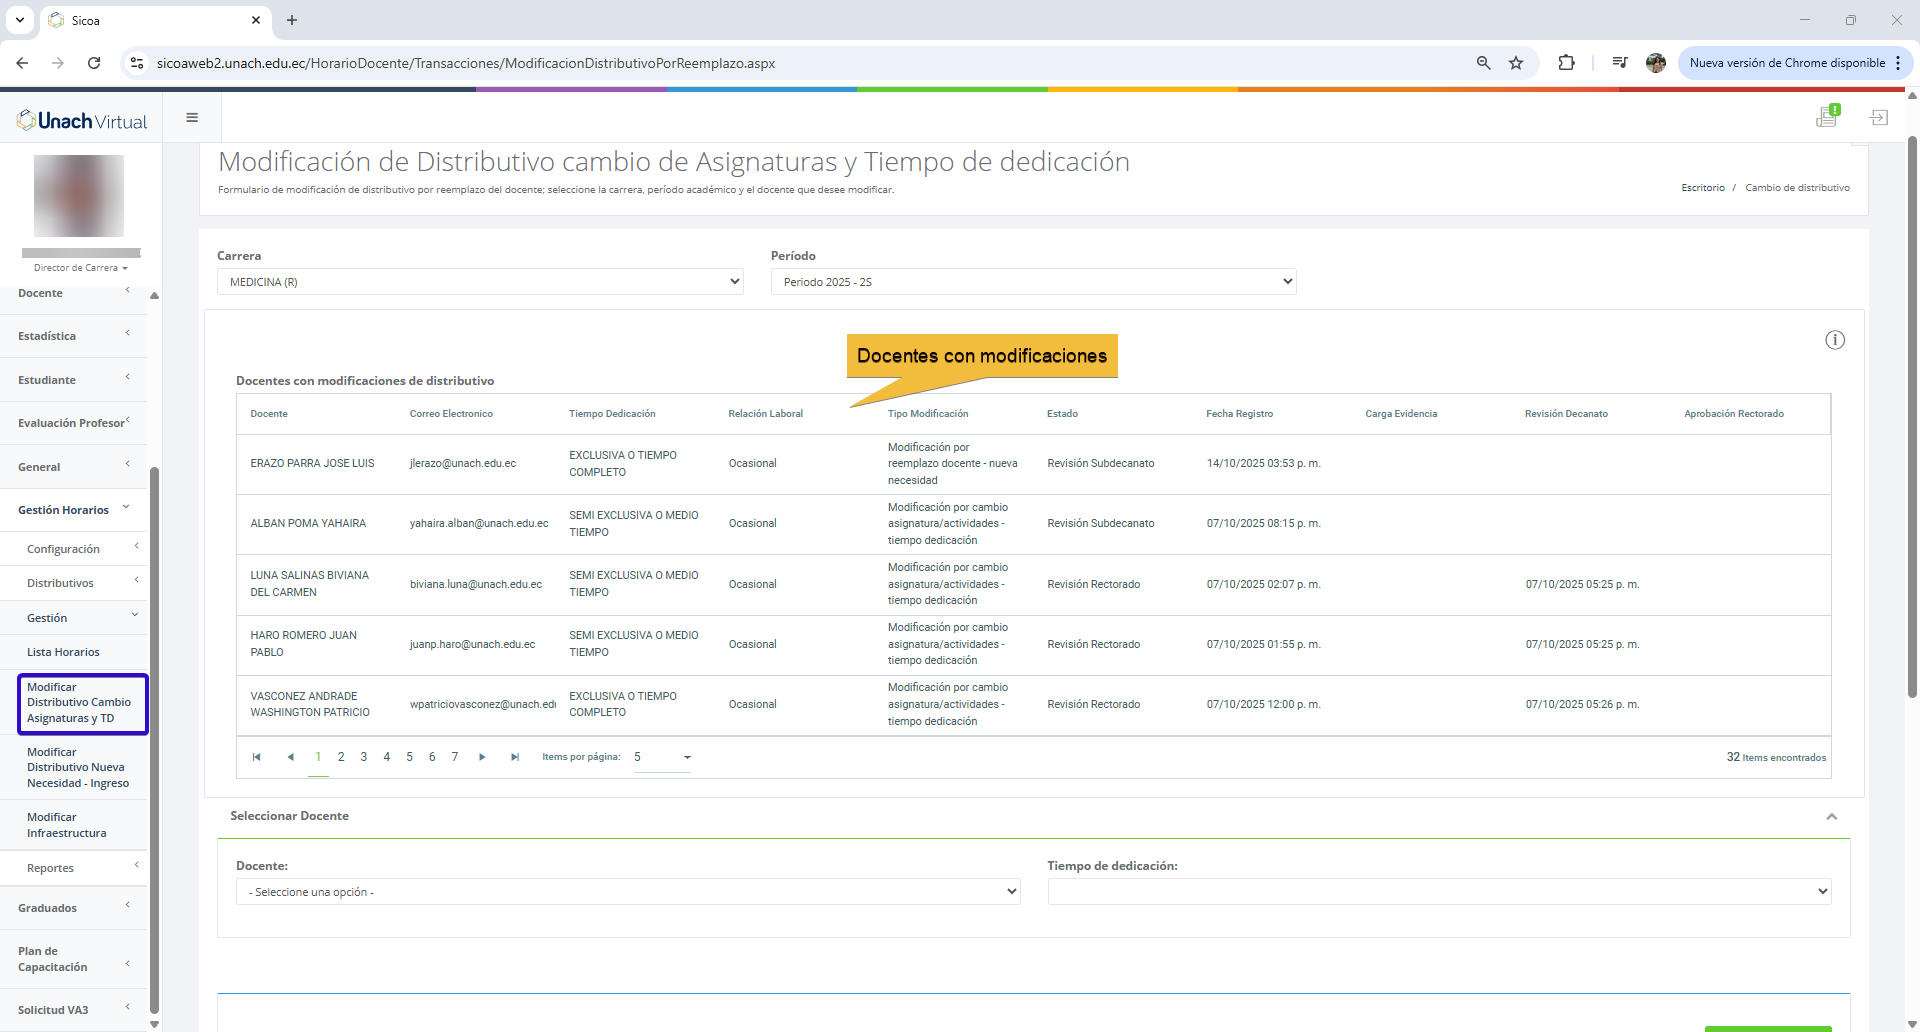
Task: Open the notifications icon with green badge
Action: coord(1826,117)
